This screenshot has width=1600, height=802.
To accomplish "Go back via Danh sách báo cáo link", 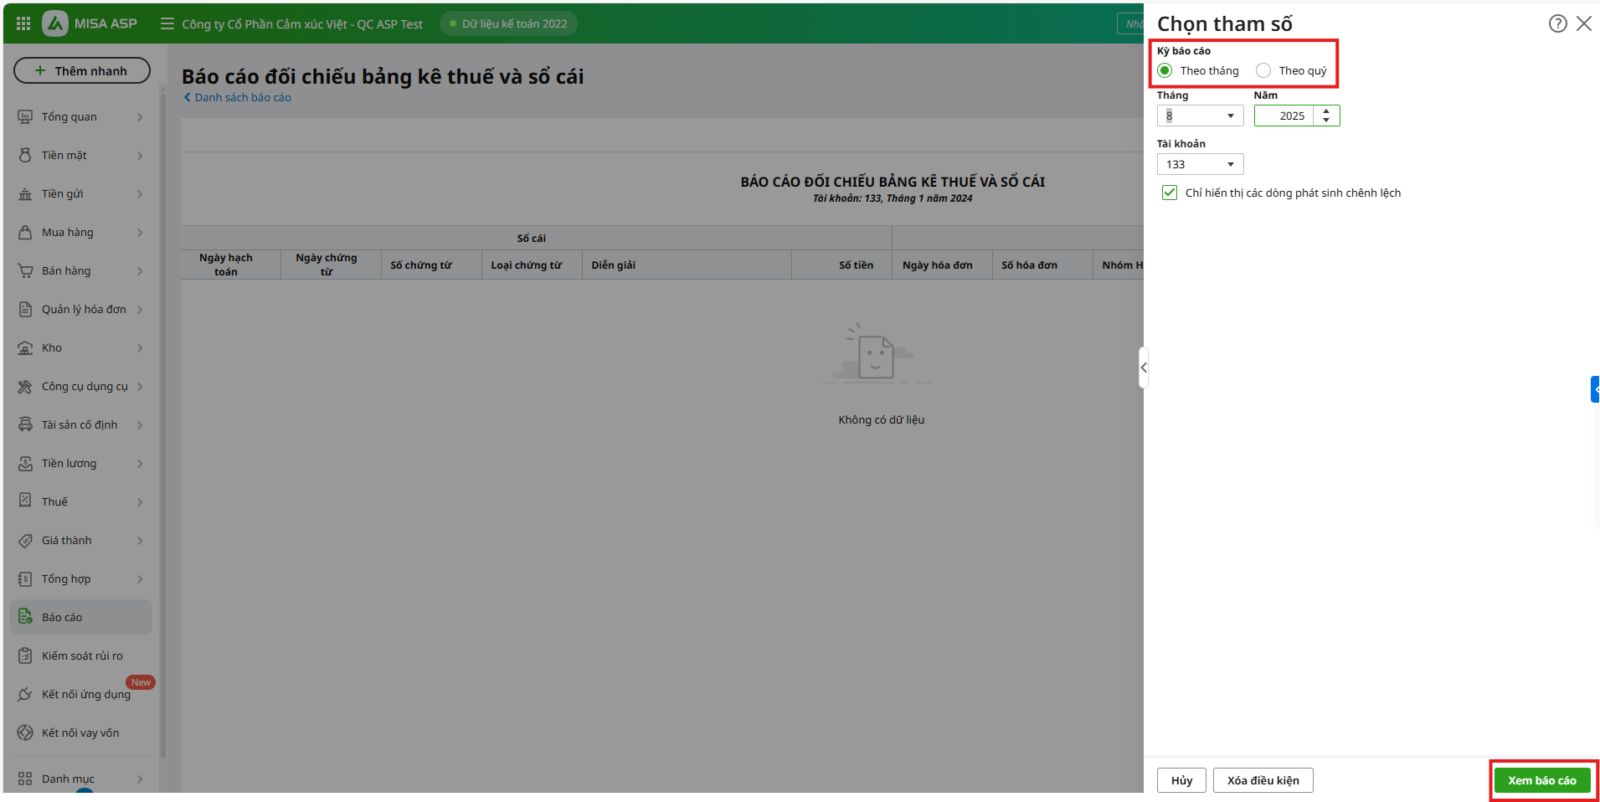I will pos(238,98).
